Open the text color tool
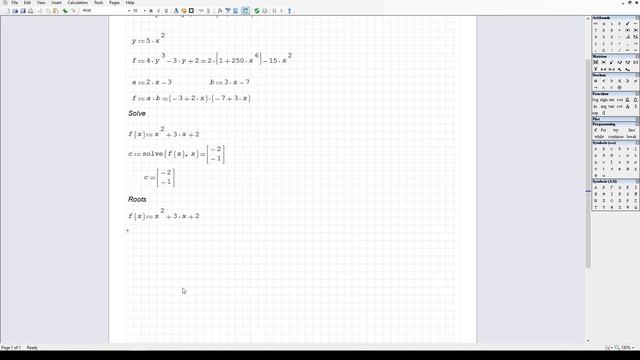 coord(176,11)
